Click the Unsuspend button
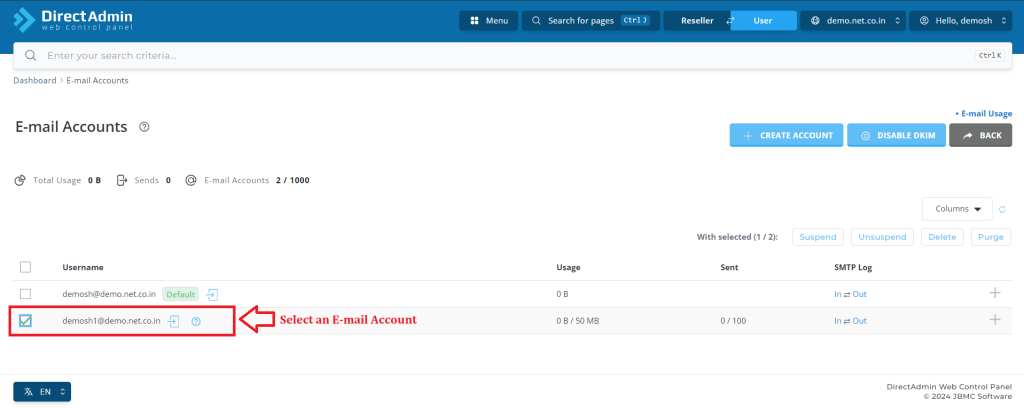 click(x=882, y=237)
